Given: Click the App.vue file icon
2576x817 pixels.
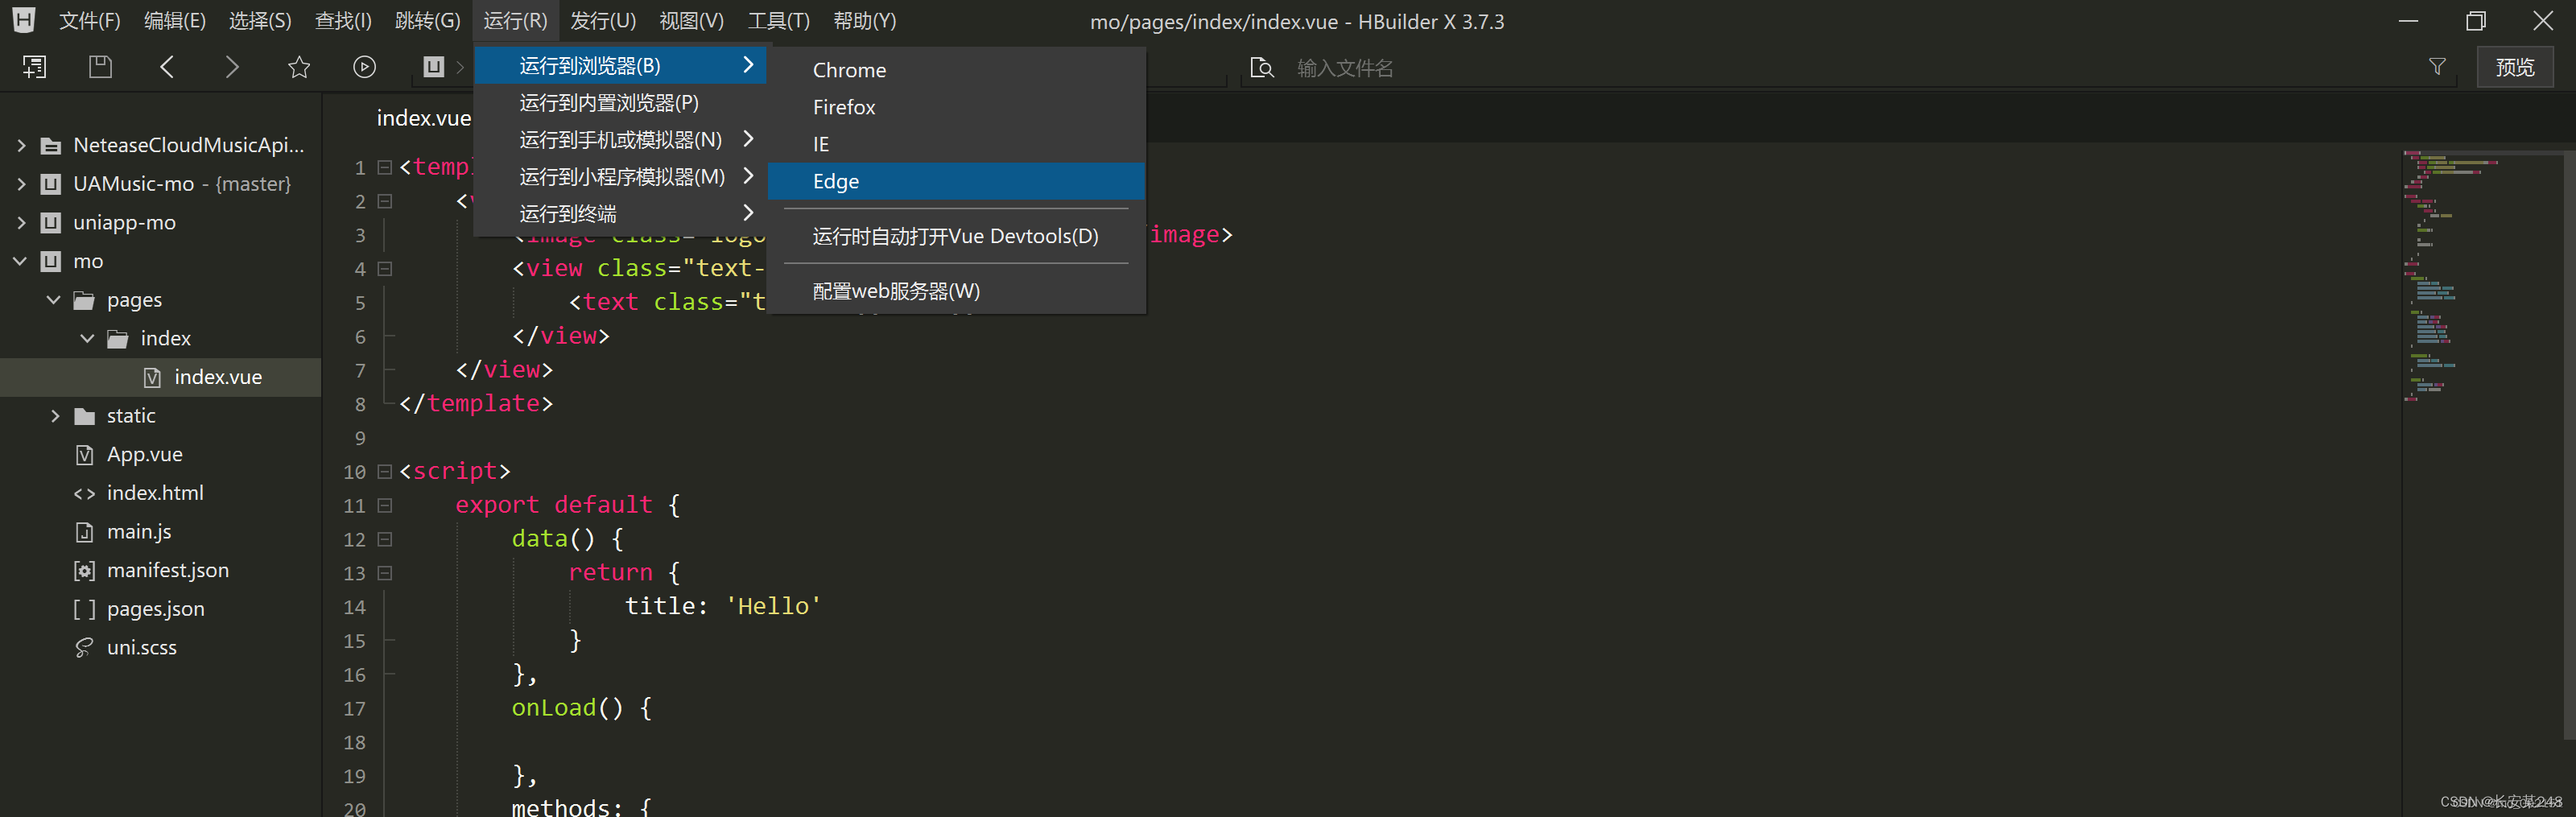Looking at the screenshot, I should (85, 455).
